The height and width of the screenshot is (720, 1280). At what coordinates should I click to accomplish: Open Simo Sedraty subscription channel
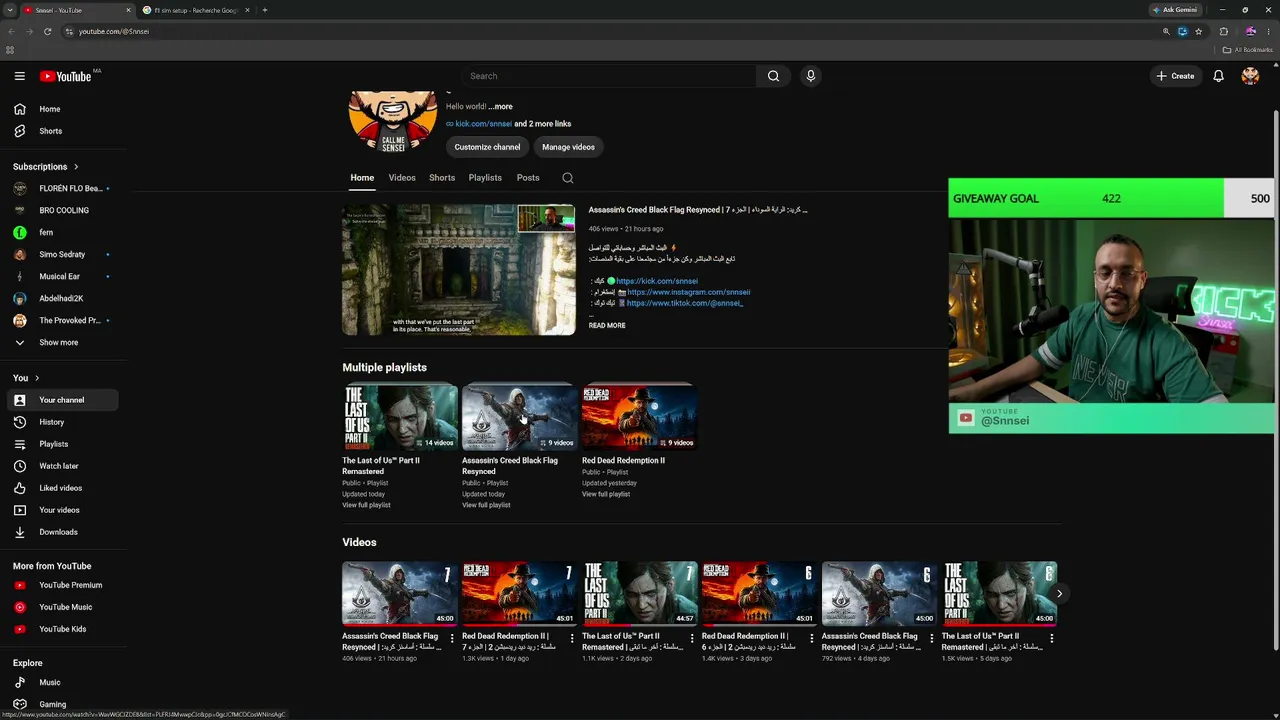62,254
